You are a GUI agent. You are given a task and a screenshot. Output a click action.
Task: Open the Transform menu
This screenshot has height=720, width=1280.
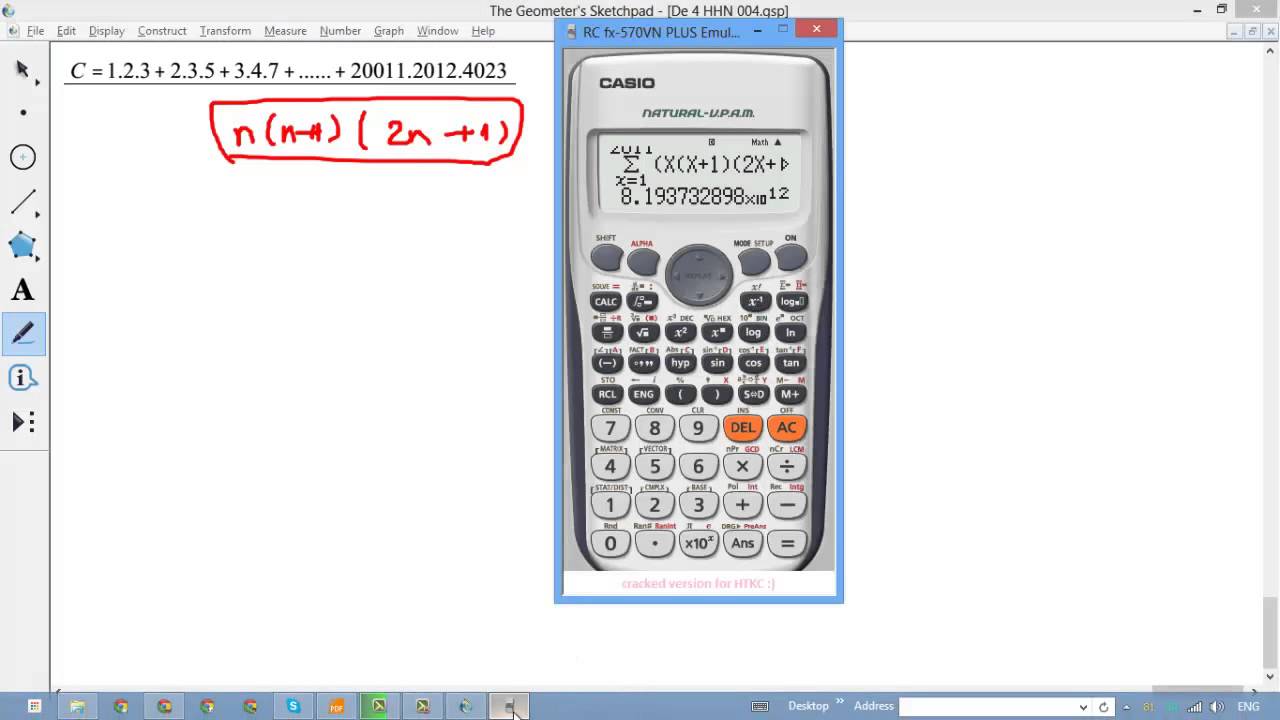pyautogui.click(x=225, y=31)
